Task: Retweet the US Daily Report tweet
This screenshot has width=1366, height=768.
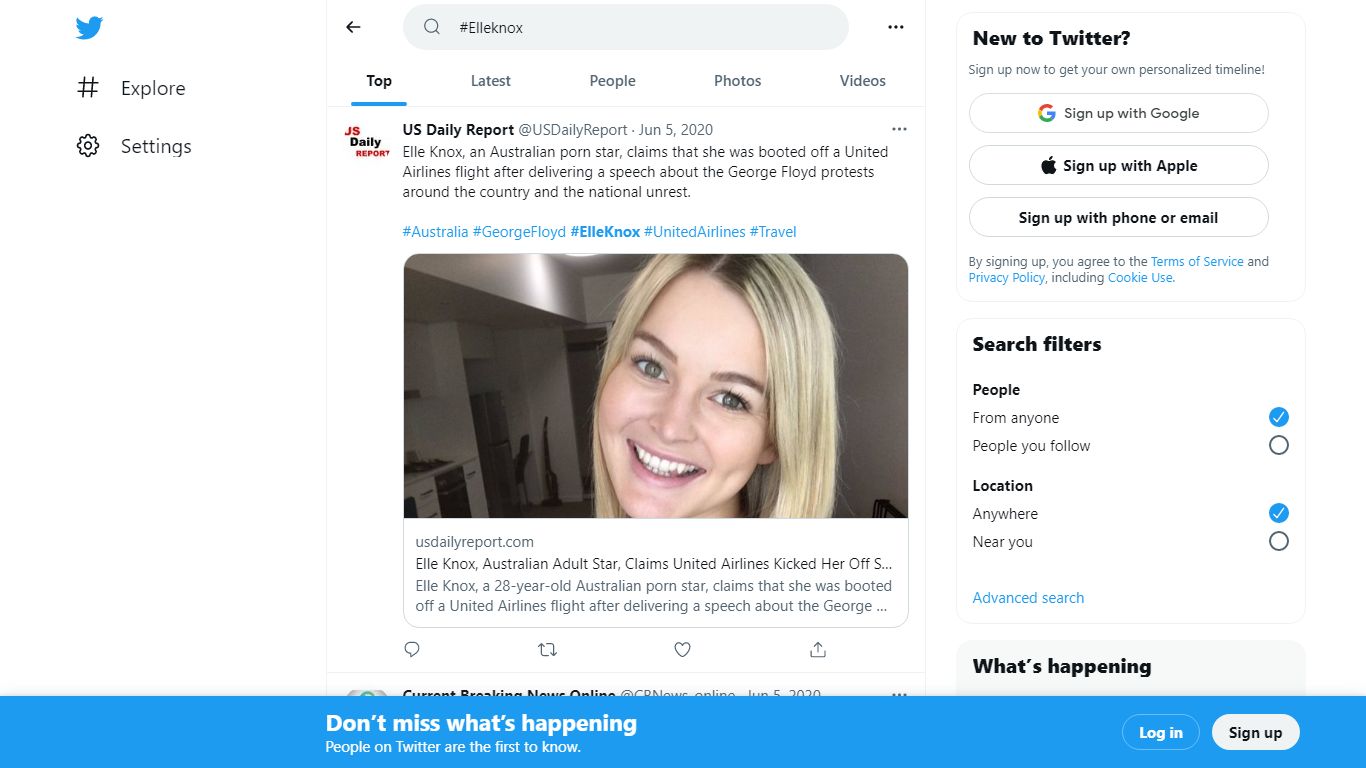Action: (x=547, y=650)
